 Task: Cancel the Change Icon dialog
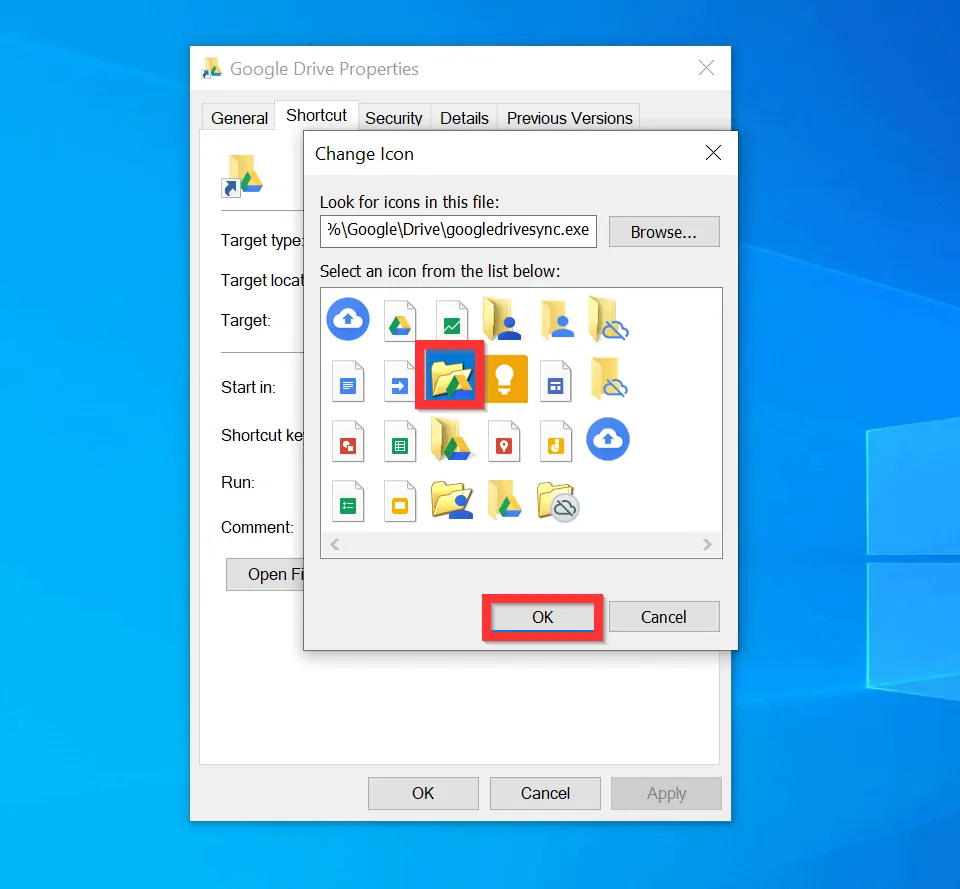tap(664, 616)
